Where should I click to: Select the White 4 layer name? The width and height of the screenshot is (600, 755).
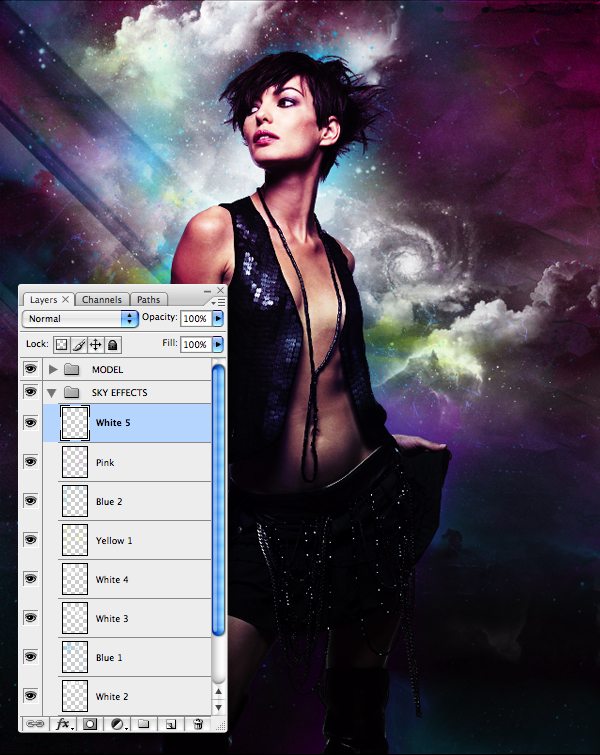[x=112, y=580]
